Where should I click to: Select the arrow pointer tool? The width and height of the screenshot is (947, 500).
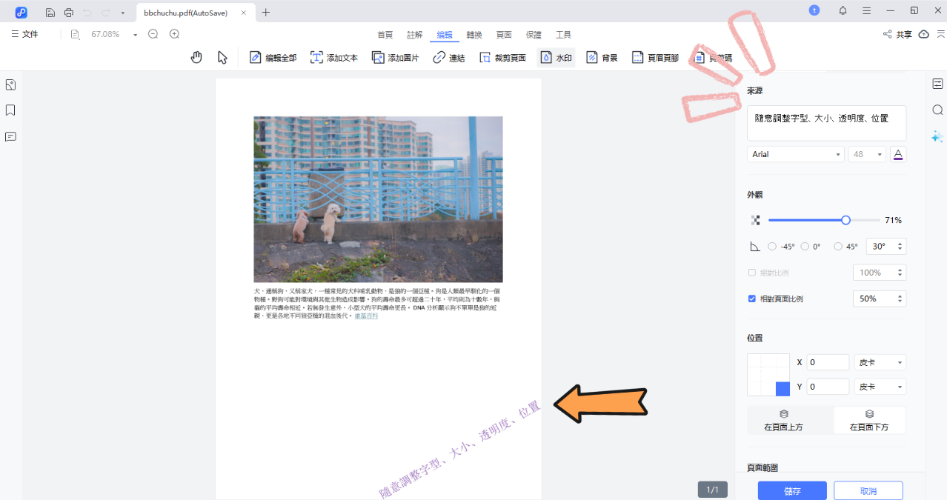pyautogui.click(x=222, y=57)
